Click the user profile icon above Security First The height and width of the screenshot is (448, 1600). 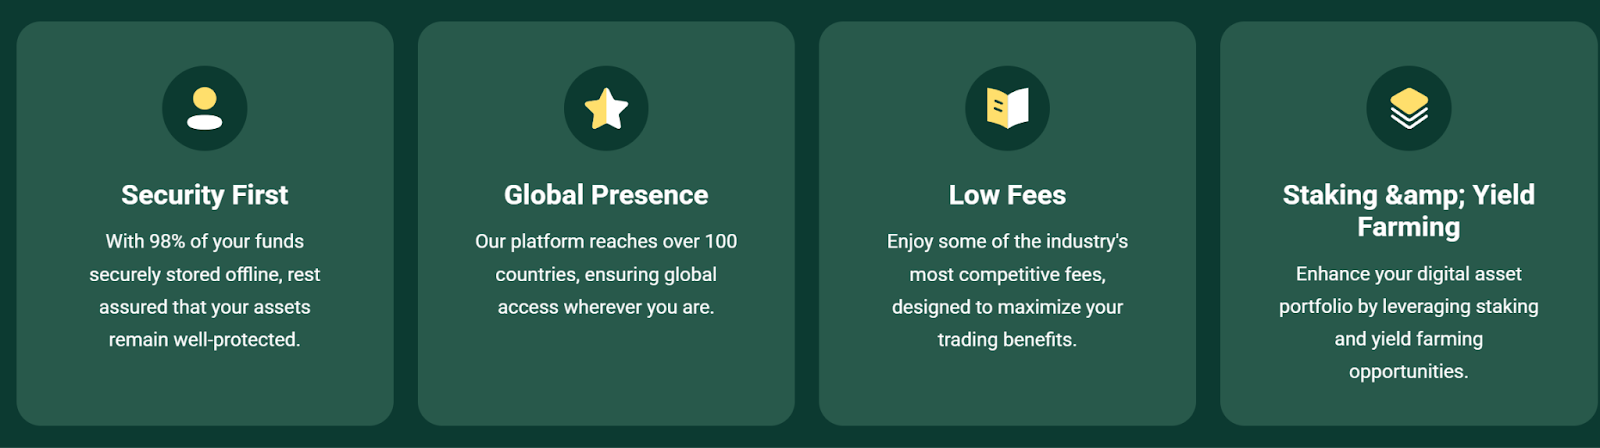(x=204, y=108)
